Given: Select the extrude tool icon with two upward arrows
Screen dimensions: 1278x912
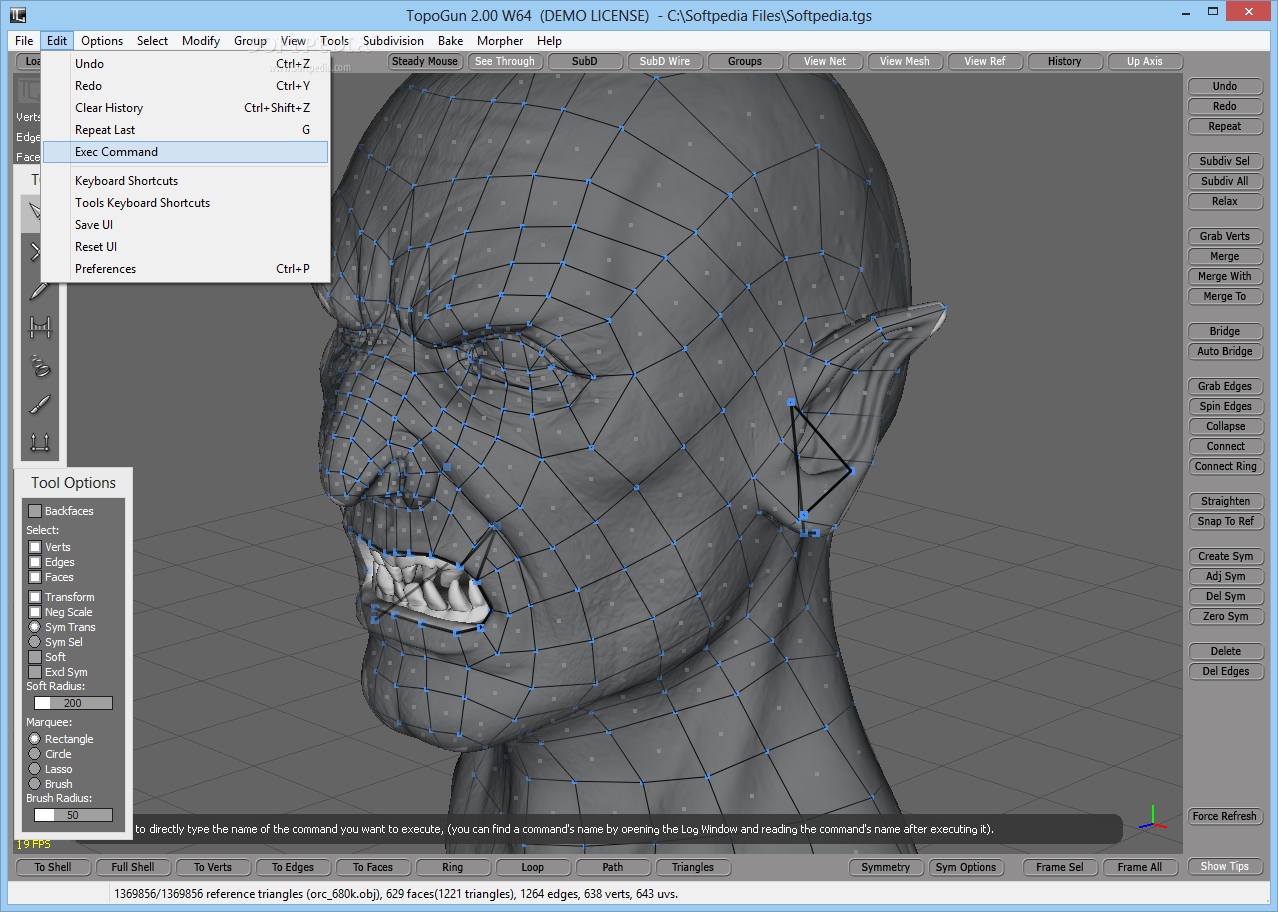Looking at the screenshot, I should coord(40,442).
